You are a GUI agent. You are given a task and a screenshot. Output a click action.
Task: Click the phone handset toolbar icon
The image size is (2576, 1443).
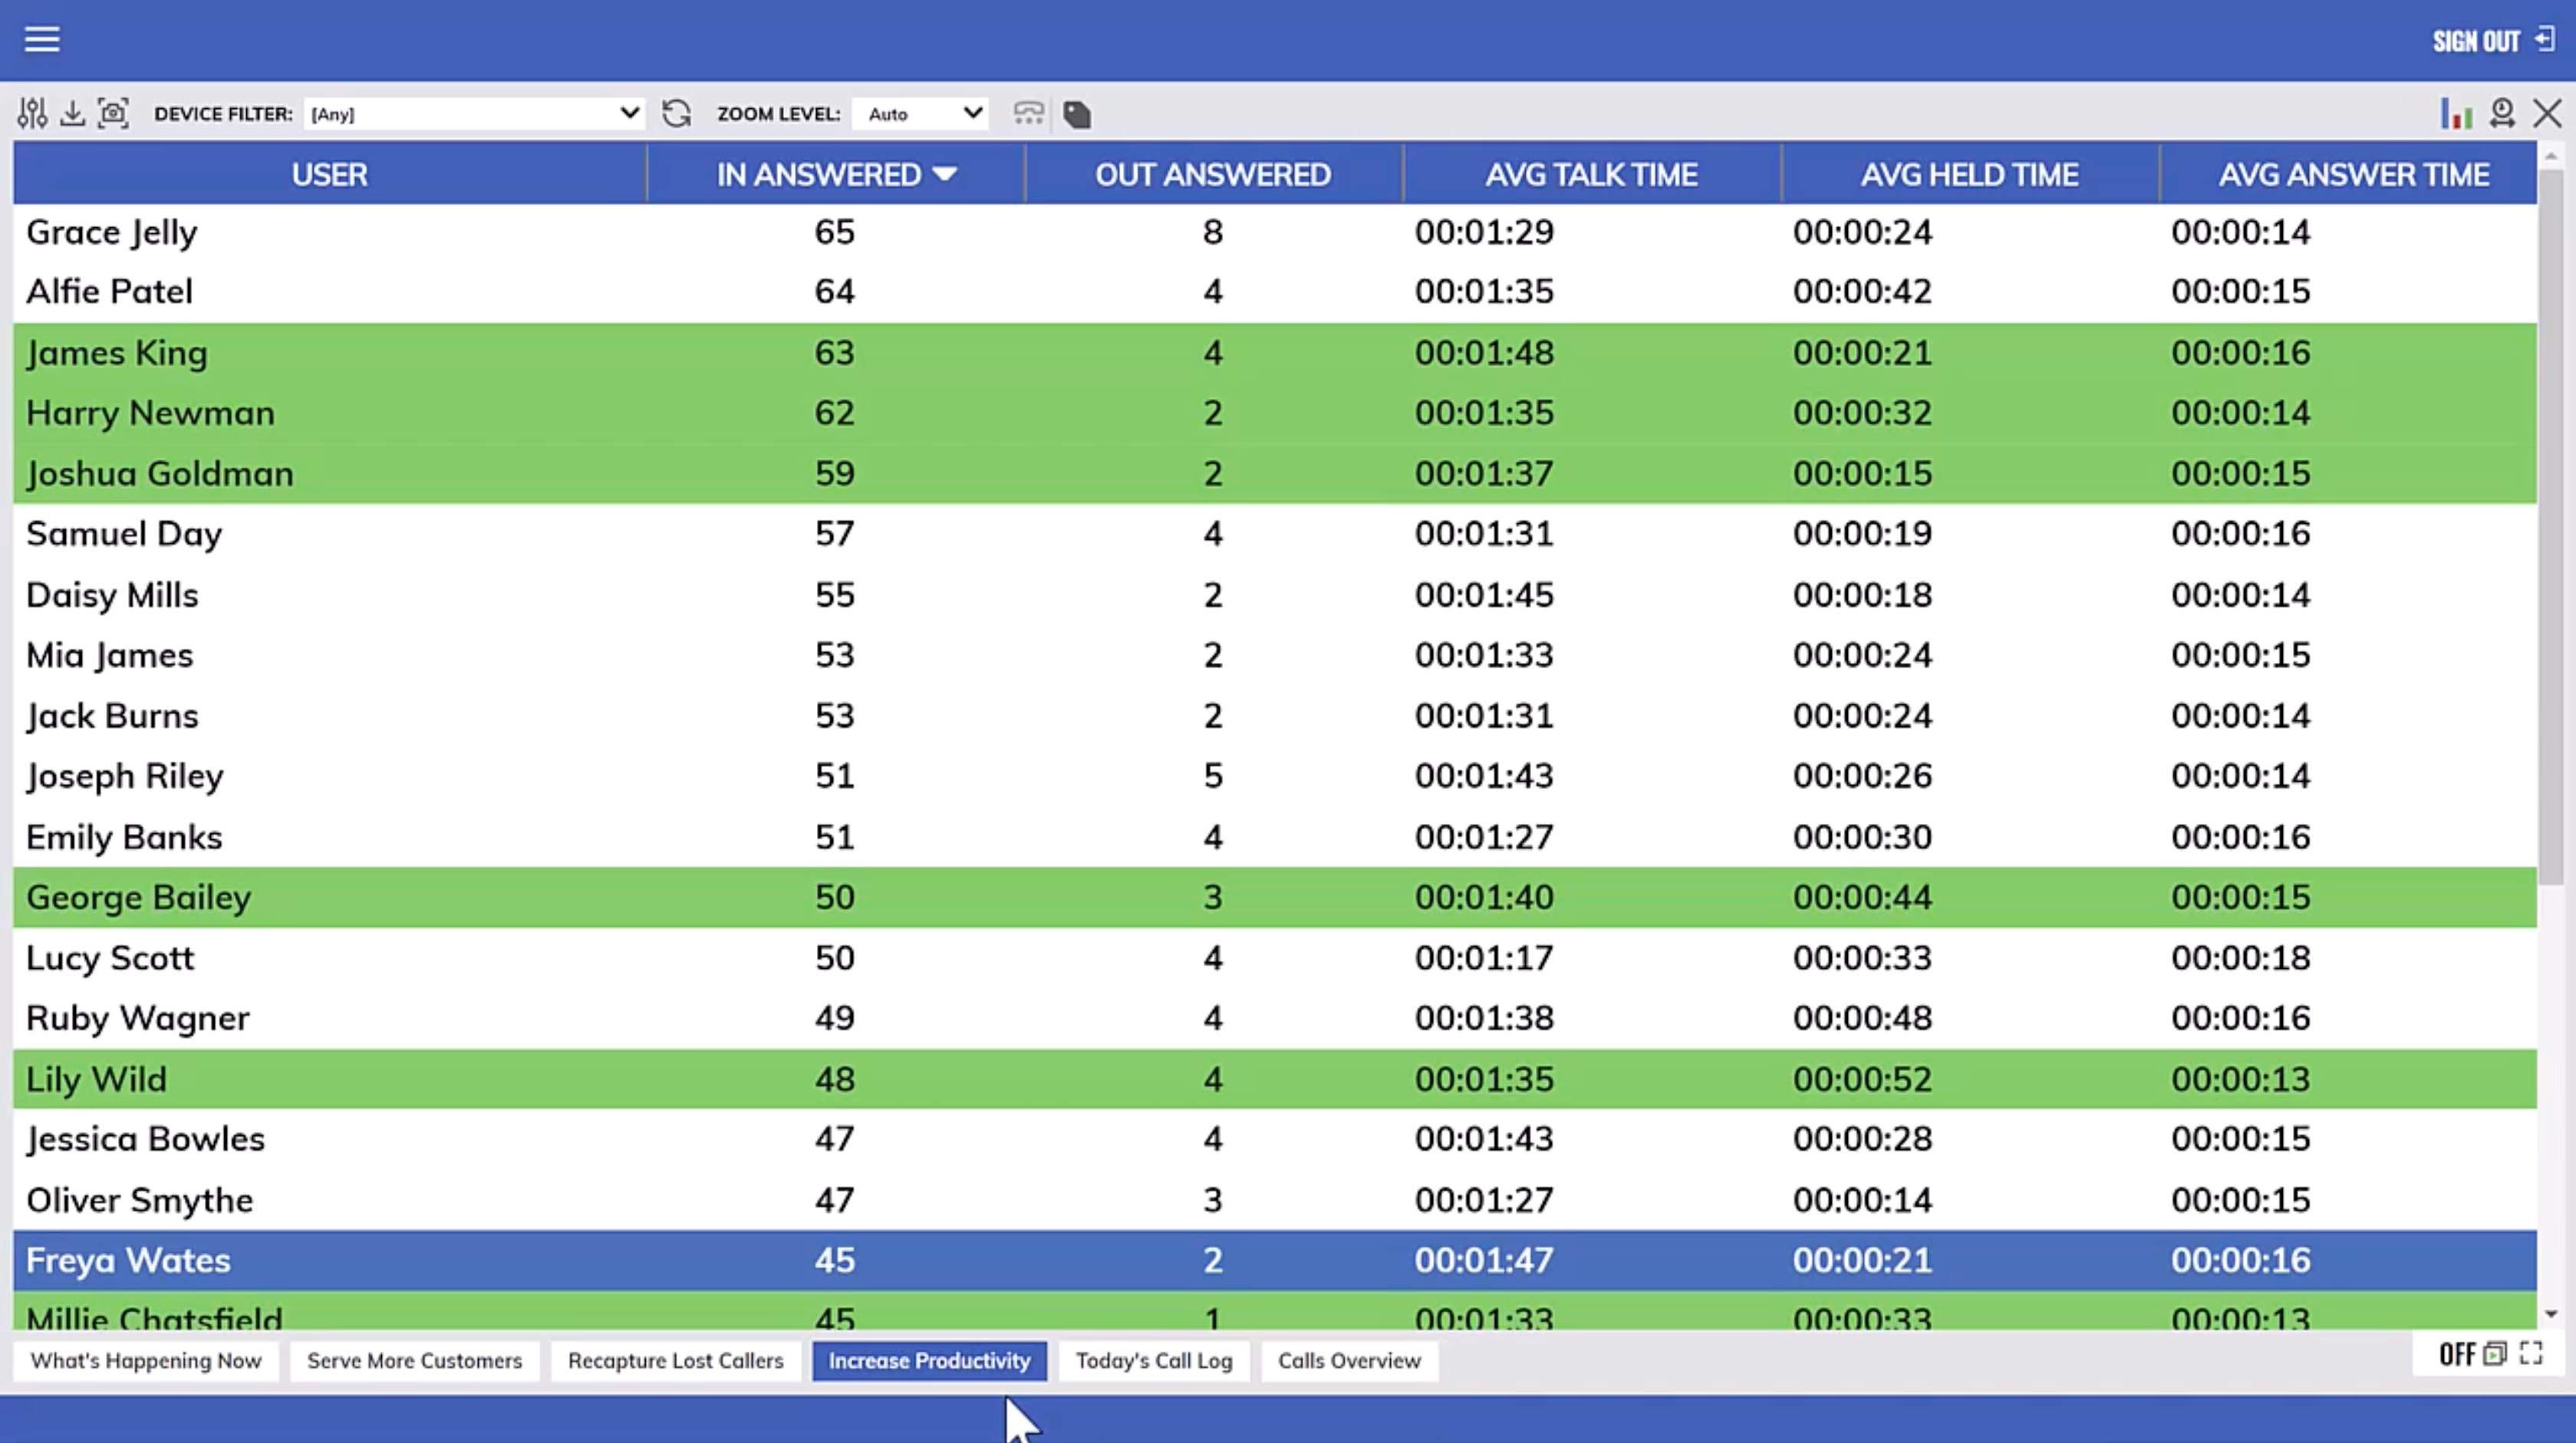pyautogui.click(x=1028, y=114)
